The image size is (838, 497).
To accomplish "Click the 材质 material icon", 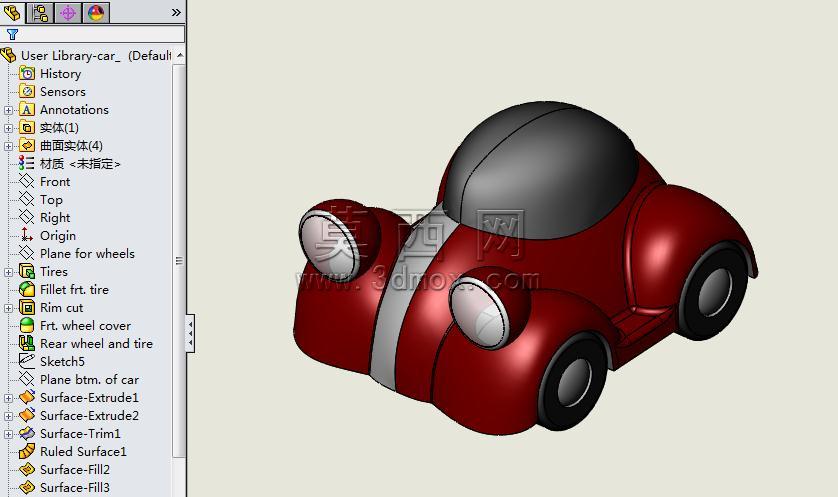I will 26,164.
